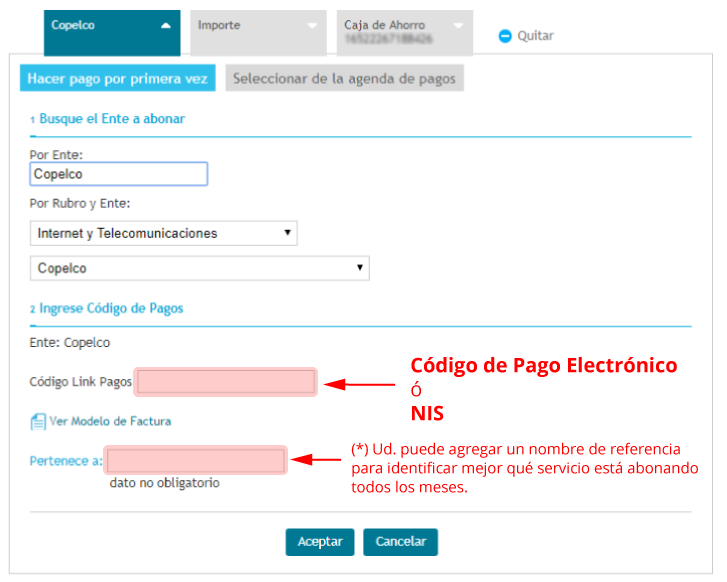Click 'Busque el Ente a abonar' heading
The height and width of the screenshot is (582, 727).
(x=112, y=119)
